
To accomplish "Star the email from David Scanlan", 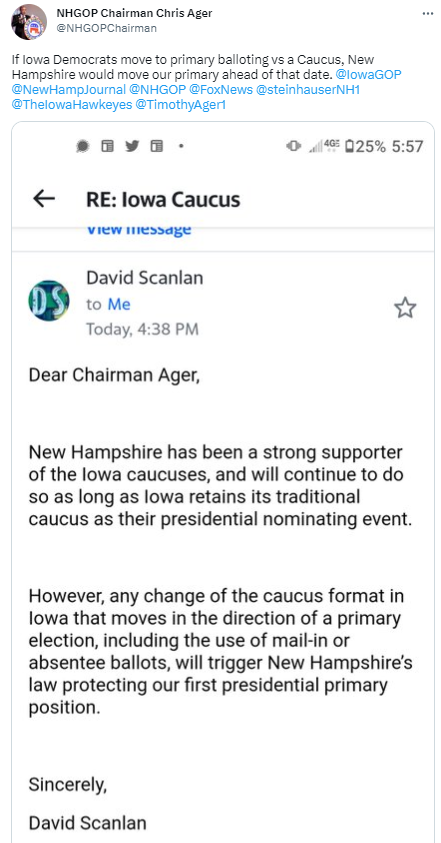I will pos(405,308).
